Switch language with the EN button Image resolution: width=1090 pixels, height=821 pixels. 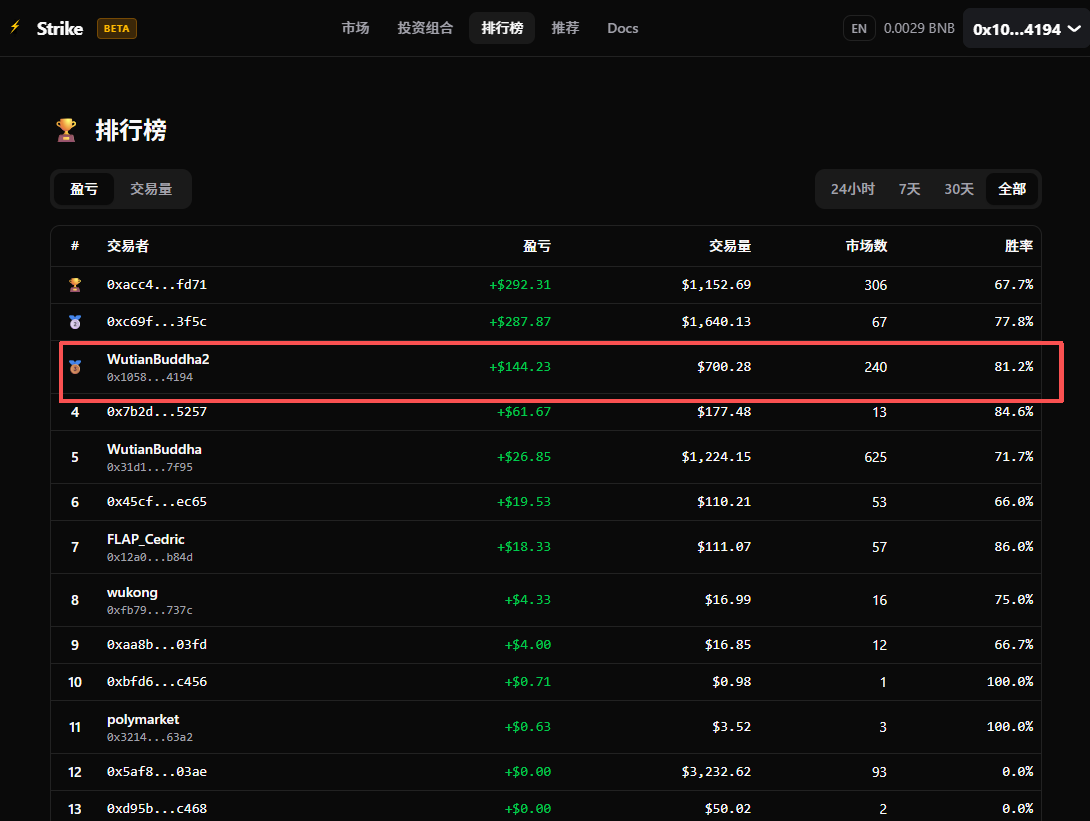point(859,29)
